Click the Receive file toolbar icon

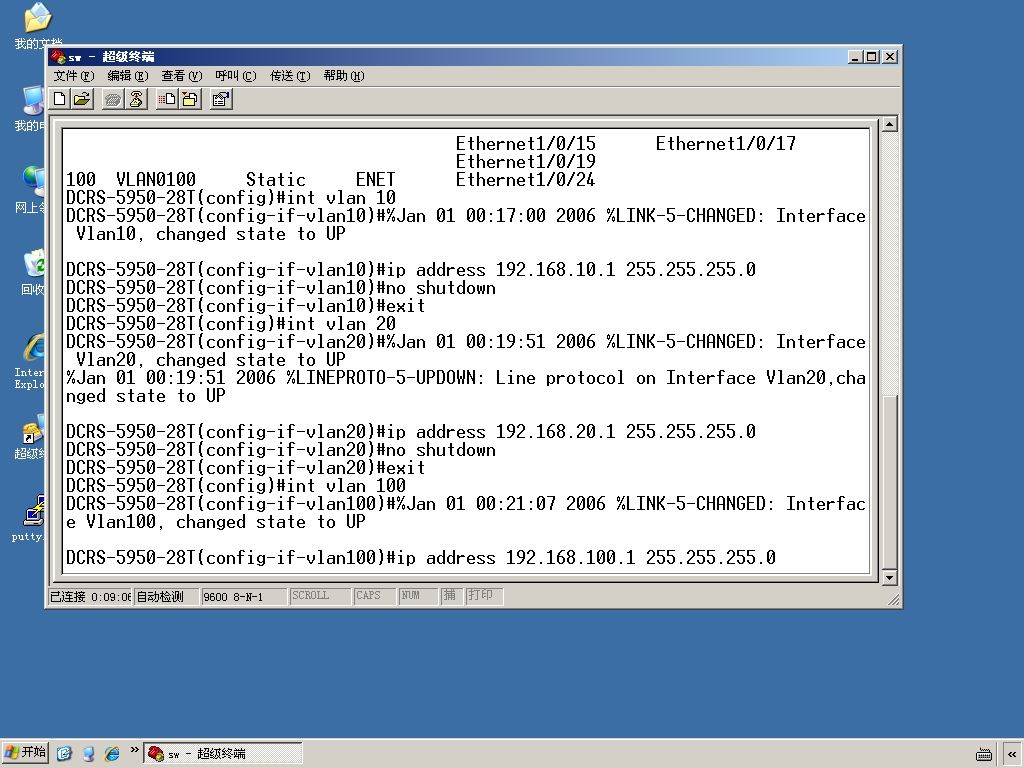[x=190, y=99]
